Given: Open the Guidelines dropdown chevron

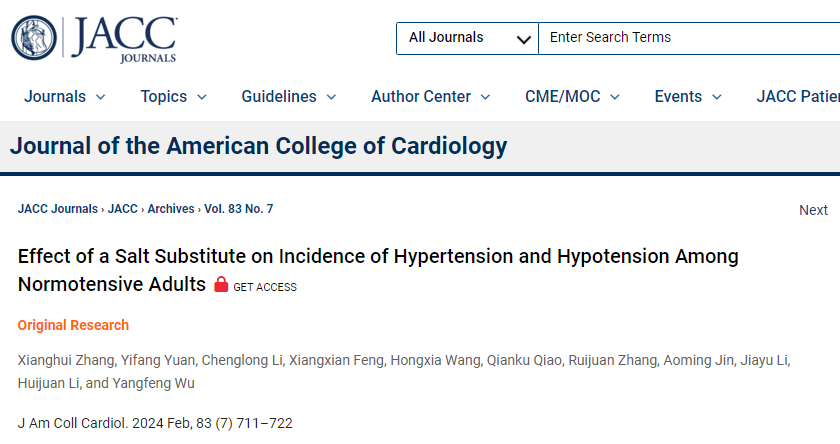Looking at the screenshot, I should click(x=332, y=97).
